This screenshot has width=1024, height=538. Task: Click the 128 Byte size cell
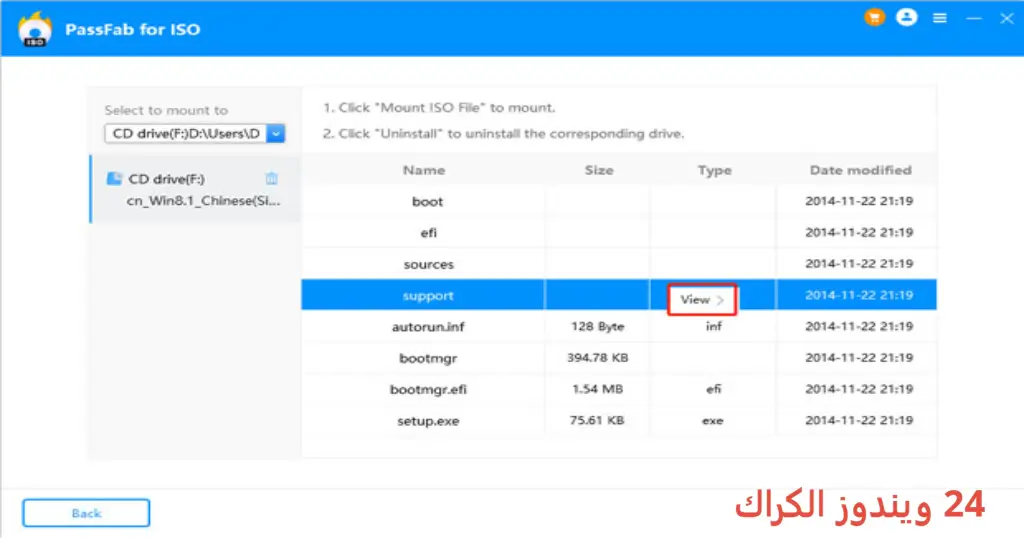pos(598,326)
